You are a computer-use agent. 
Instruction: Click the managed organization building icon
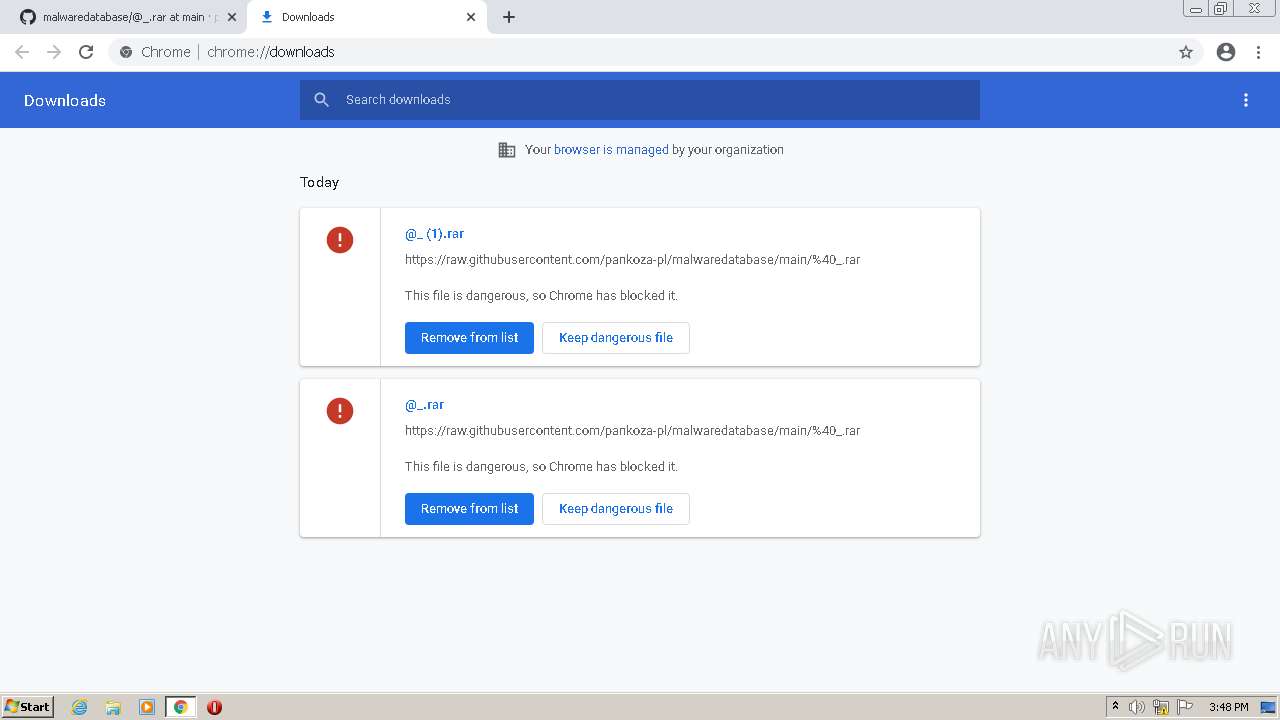tap(507, 150)
